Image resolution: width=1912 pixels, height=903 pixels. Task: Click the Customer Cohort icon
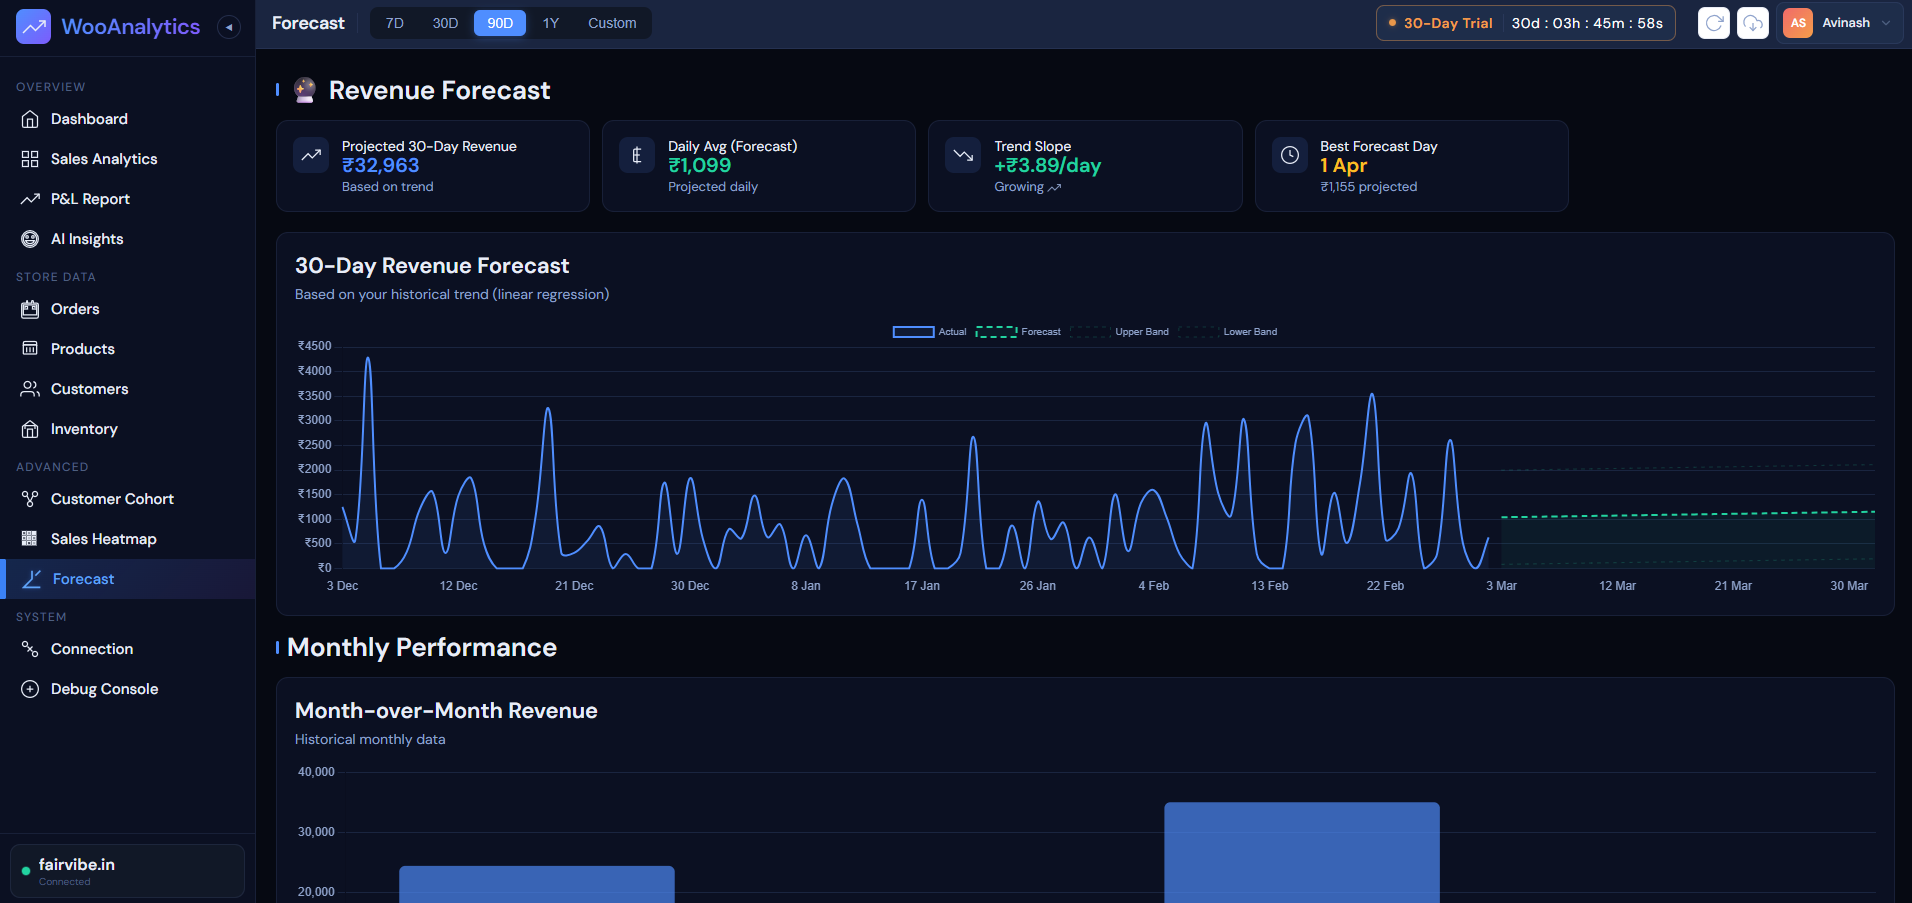(30, 499)
